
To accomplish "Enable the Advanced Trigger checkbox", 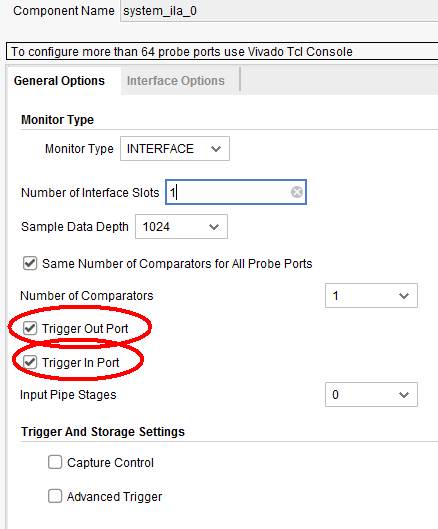I will click(55, 496).
